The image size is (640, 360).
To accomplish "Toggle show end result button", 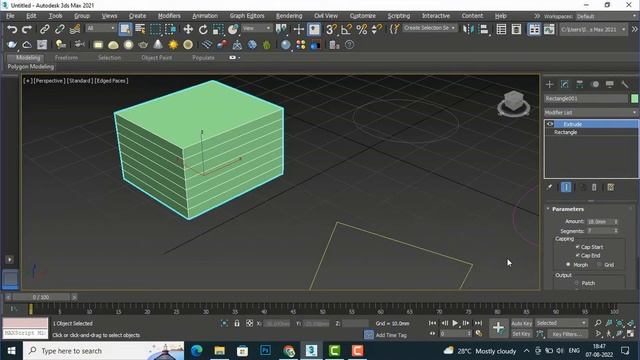I will click(x=566, y=187).
